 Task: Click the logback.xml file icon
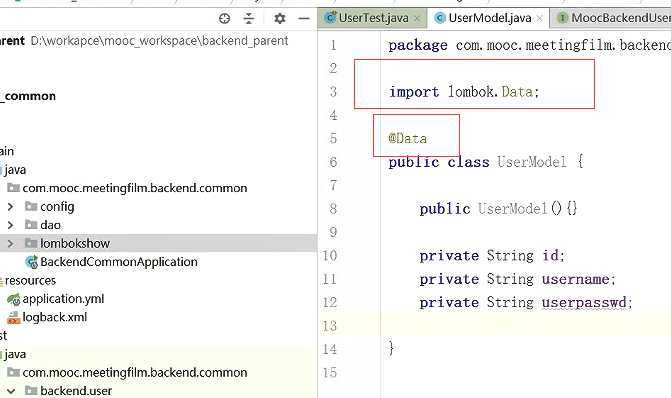pos(14,318)
